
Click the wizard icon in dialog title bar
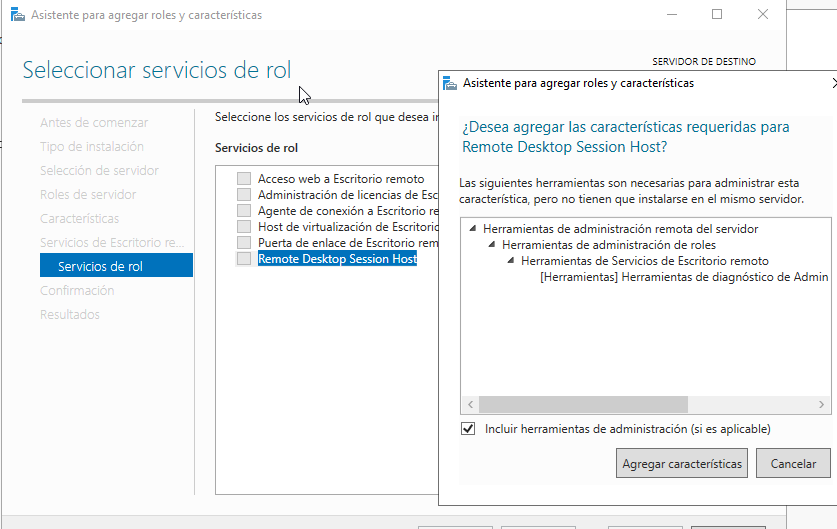(450, 83)
